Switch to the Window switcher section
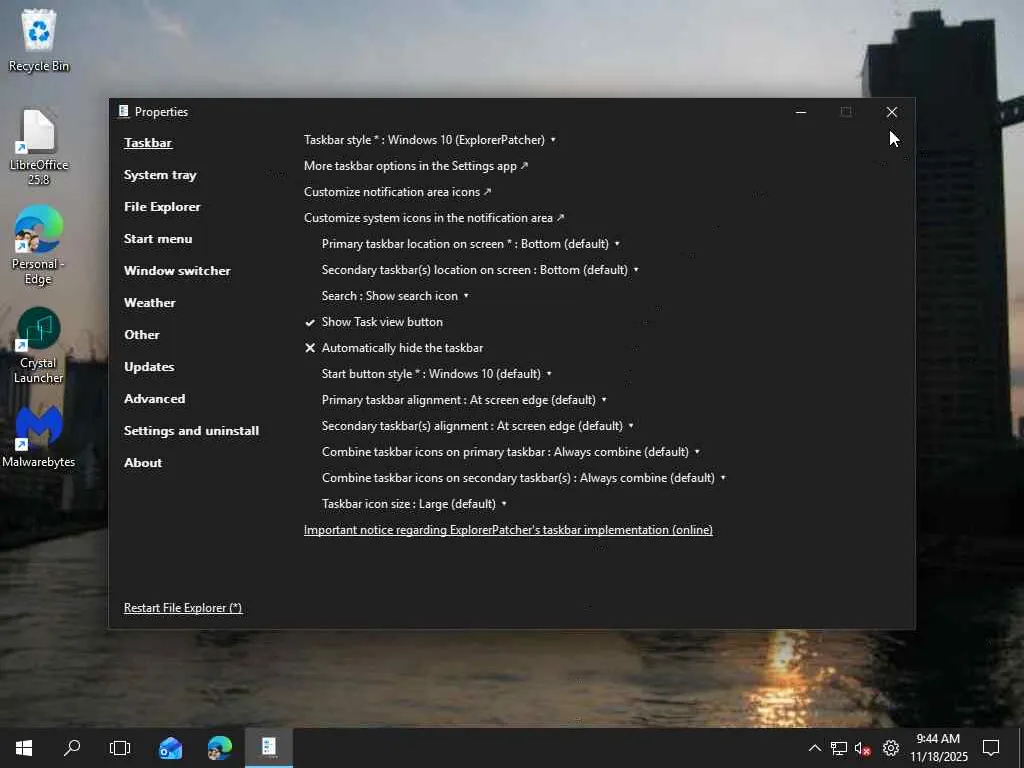 pyautogui.click(x=177, y=270)
